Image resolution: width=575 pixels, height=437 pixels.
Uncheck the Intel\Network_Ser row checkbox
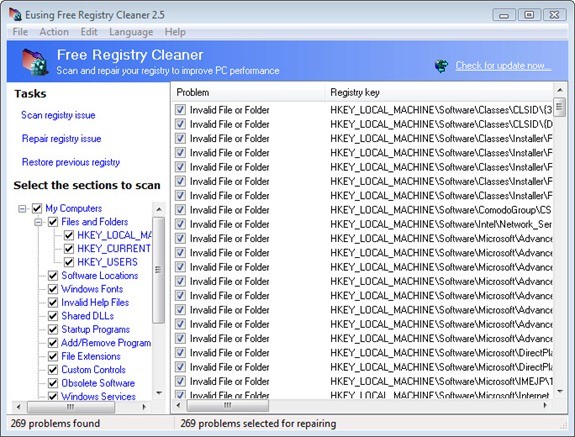point(180,224)
